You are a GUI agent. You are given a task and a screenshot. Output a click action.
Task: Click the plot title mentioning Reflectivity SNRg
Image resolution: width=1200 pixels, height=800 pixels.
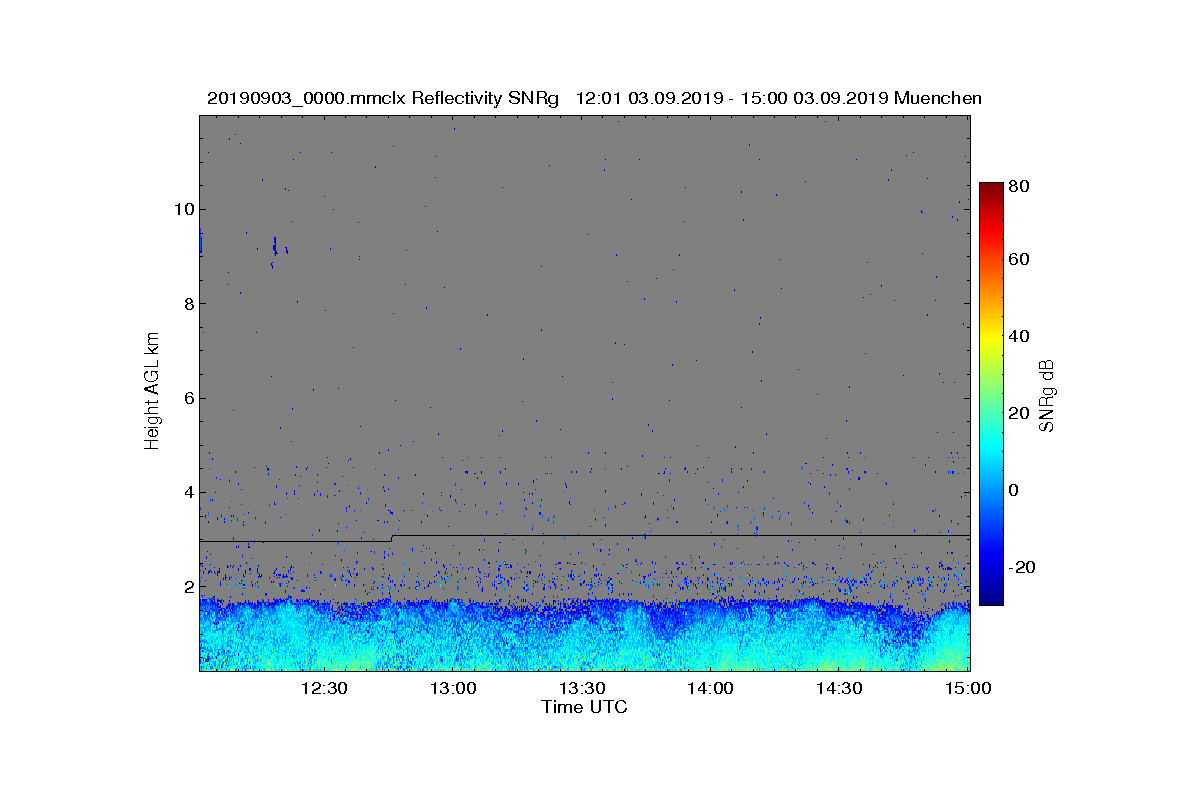(x=594, y=98)
